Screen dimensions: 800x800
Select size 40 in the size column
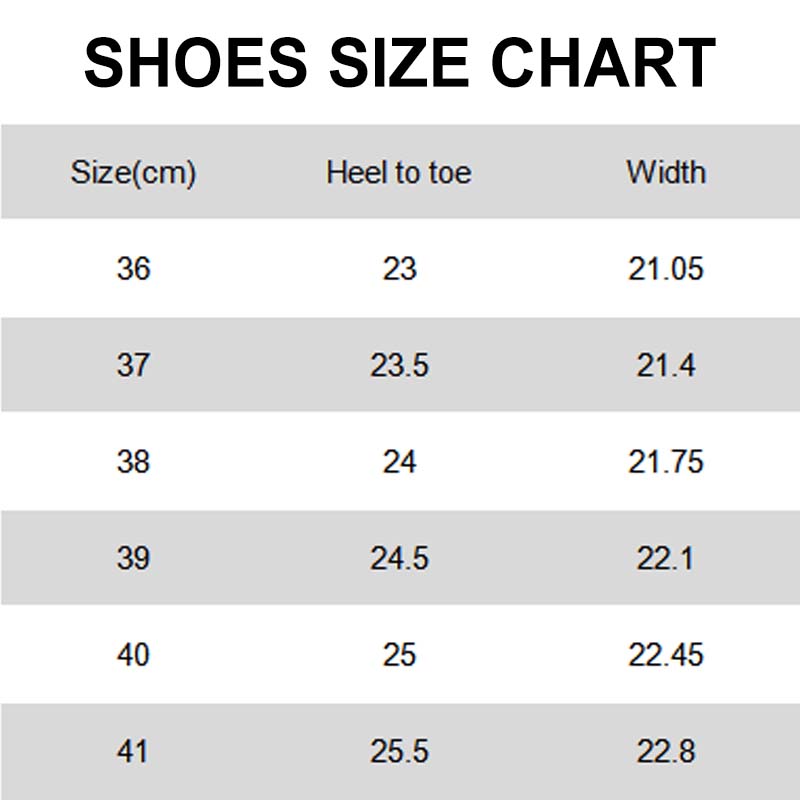tap(133, 654)
